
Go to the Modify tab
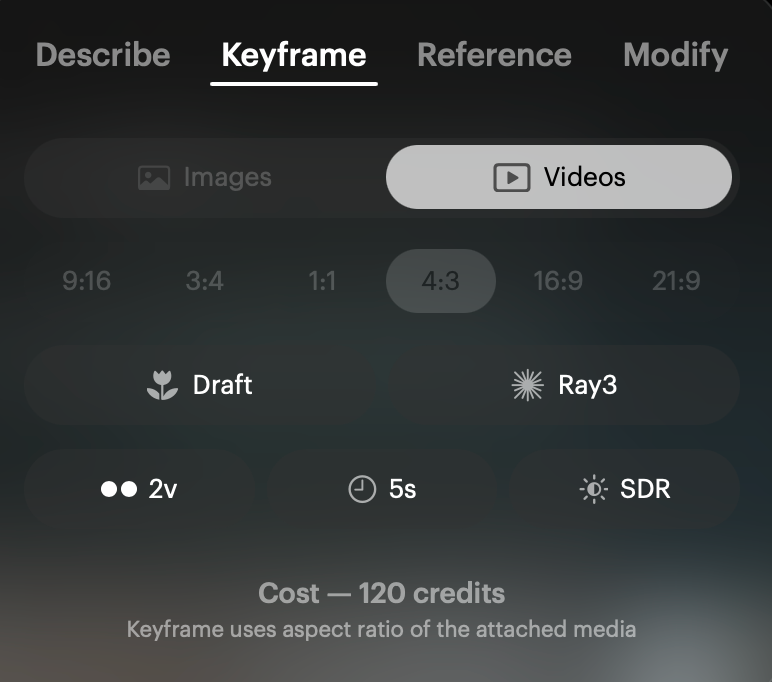[x=676, y=55]
